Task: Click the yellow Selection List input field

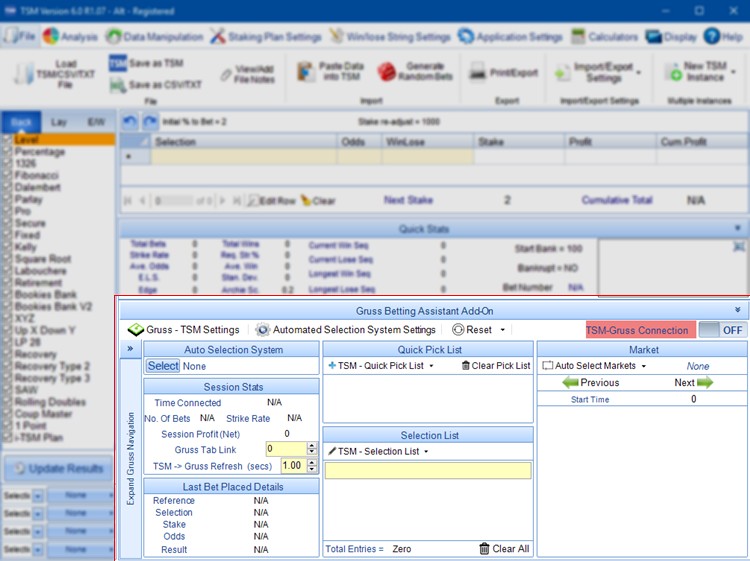Action: pos(428,470)
